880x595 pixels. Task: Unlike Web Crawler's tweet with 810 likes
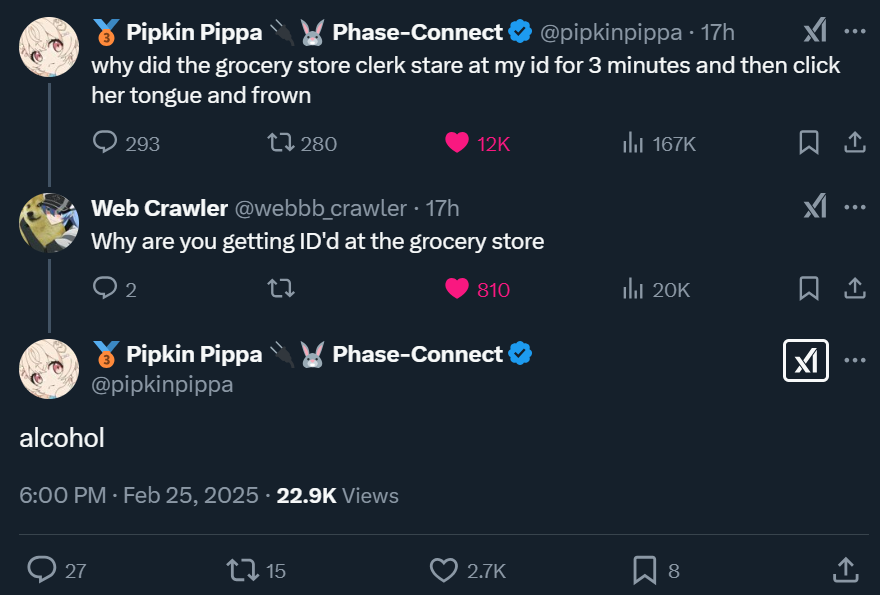[457, 289]
